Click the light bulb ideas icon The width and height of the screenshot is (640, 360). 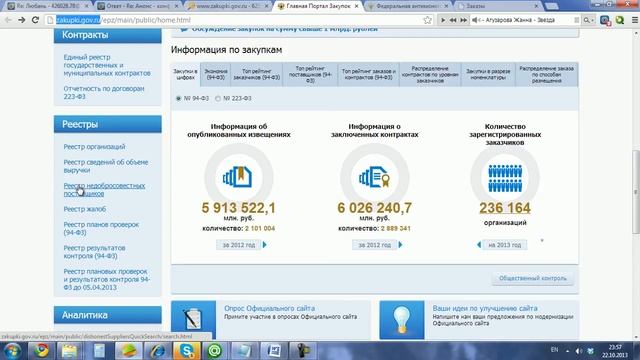point(402,320)
